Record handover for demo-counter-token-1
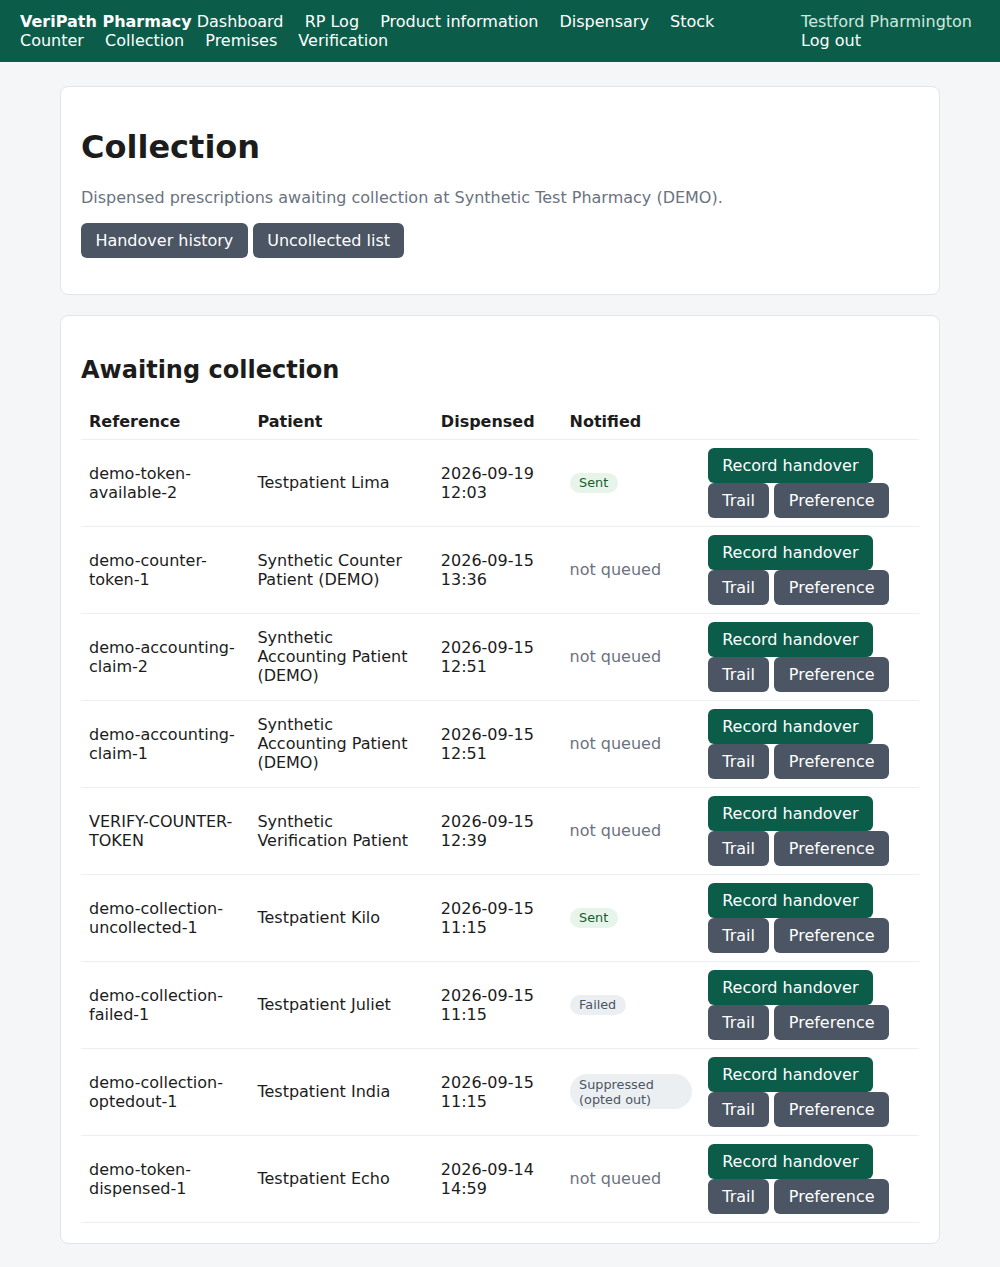This screenshot has width=1000, height=1267. 790,552
